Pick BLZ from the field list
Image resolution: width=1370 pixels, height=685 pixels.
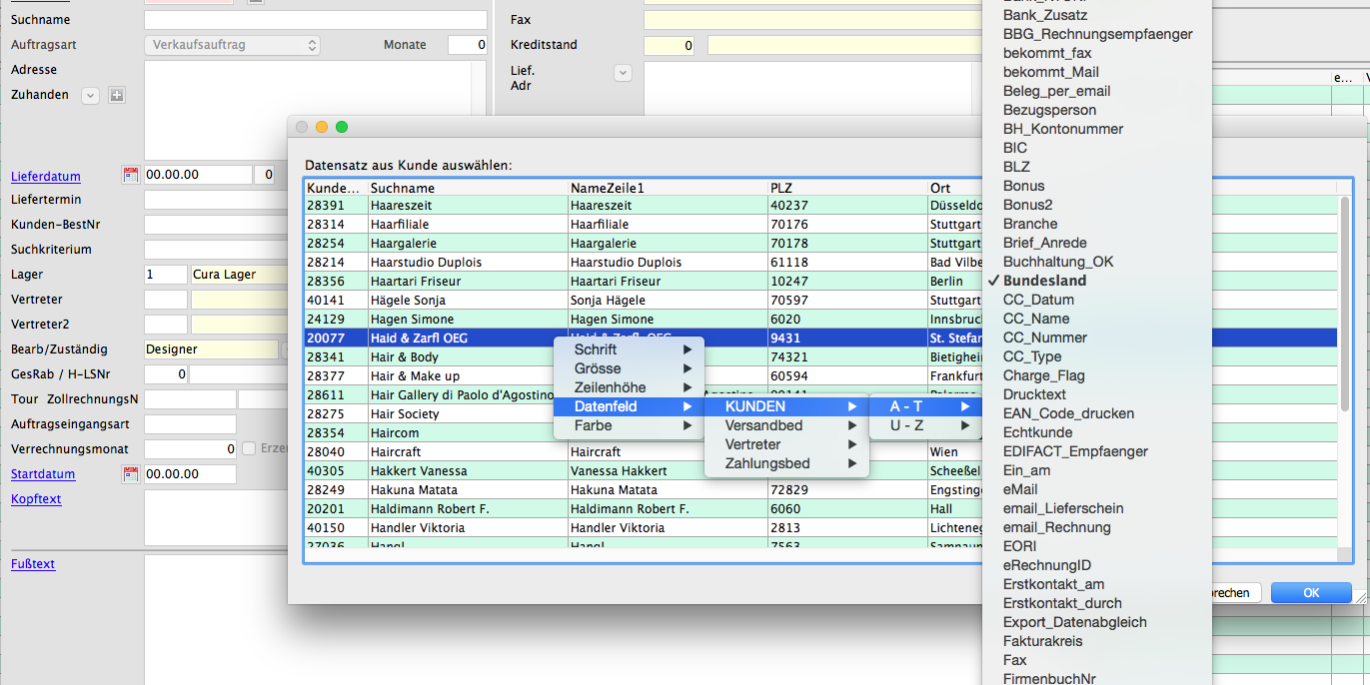pyautogui.click(x=1097, y=167)
